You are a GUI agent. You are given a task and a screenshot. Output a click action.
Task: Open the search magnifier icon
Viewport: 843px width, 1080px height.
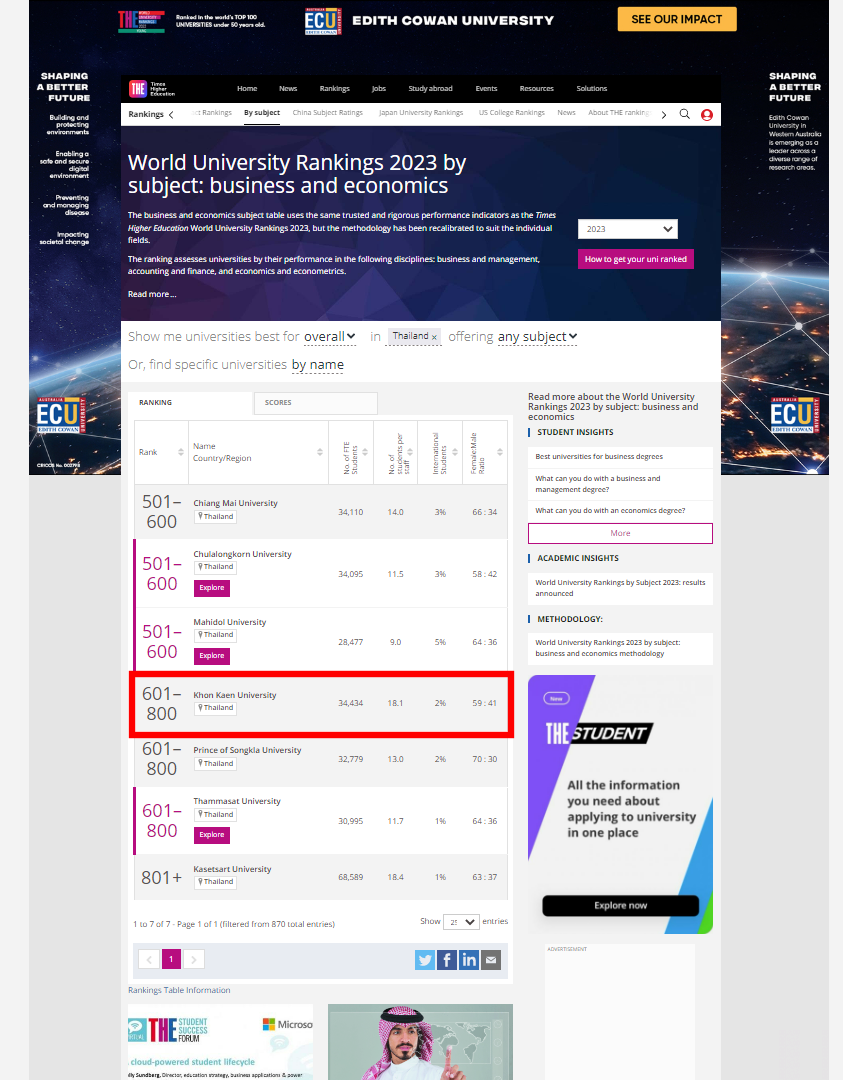[685, 114]
